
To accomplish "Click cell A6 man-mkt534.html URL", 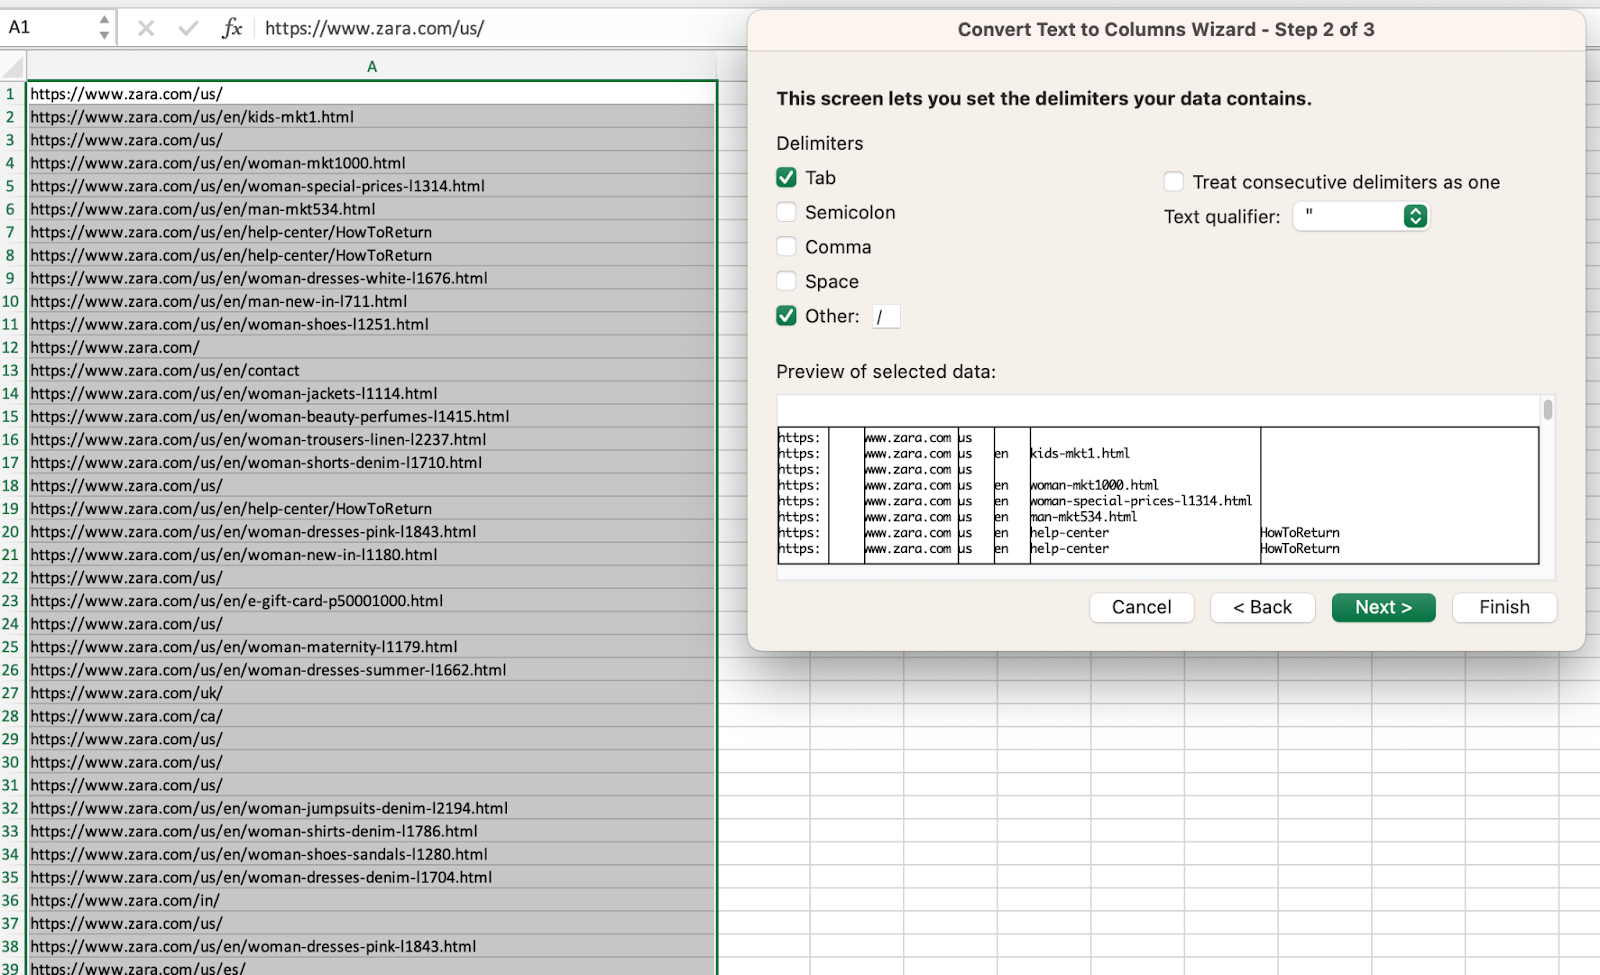I will click(372, 209).
